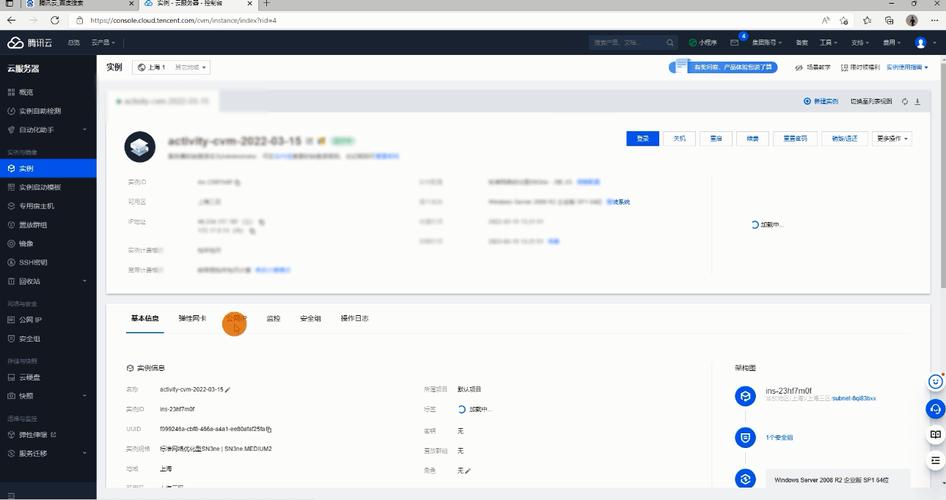Switch to the 操作日志 tab

coord(354,318)
